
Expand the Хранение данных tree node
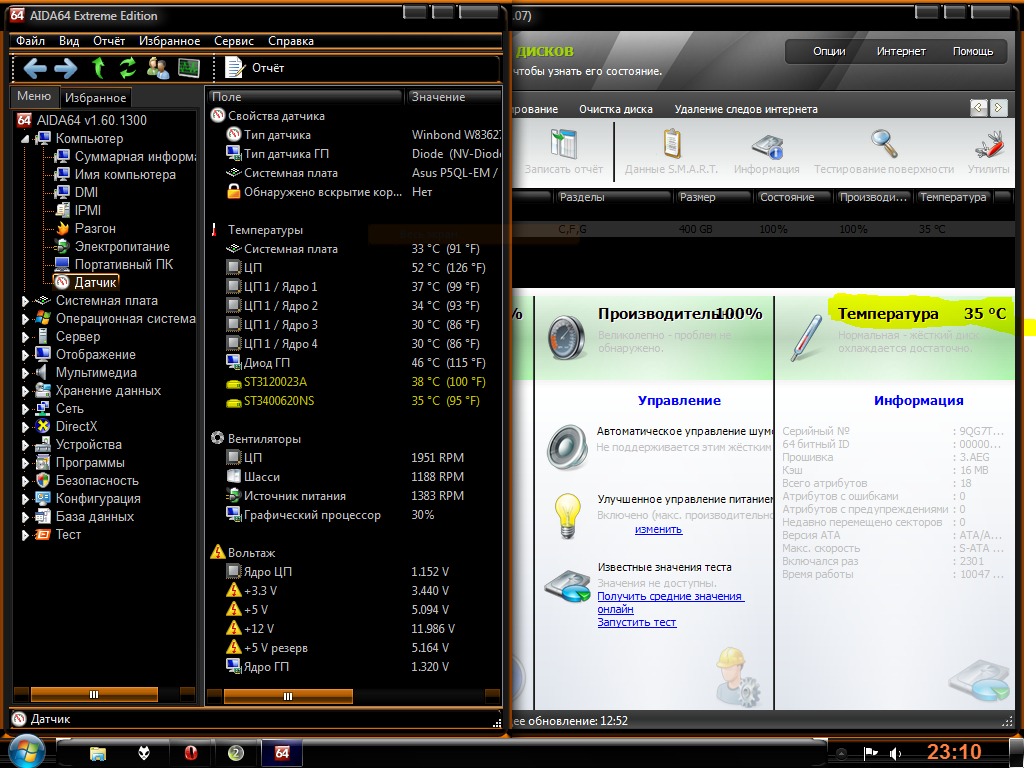25,391
